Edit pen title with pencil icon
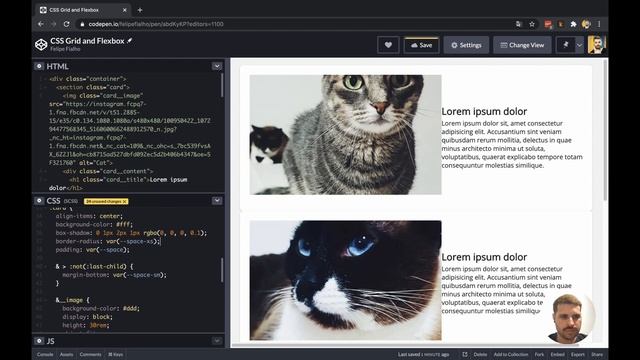This screenshot has width=640, height=360. coord(130,40)
